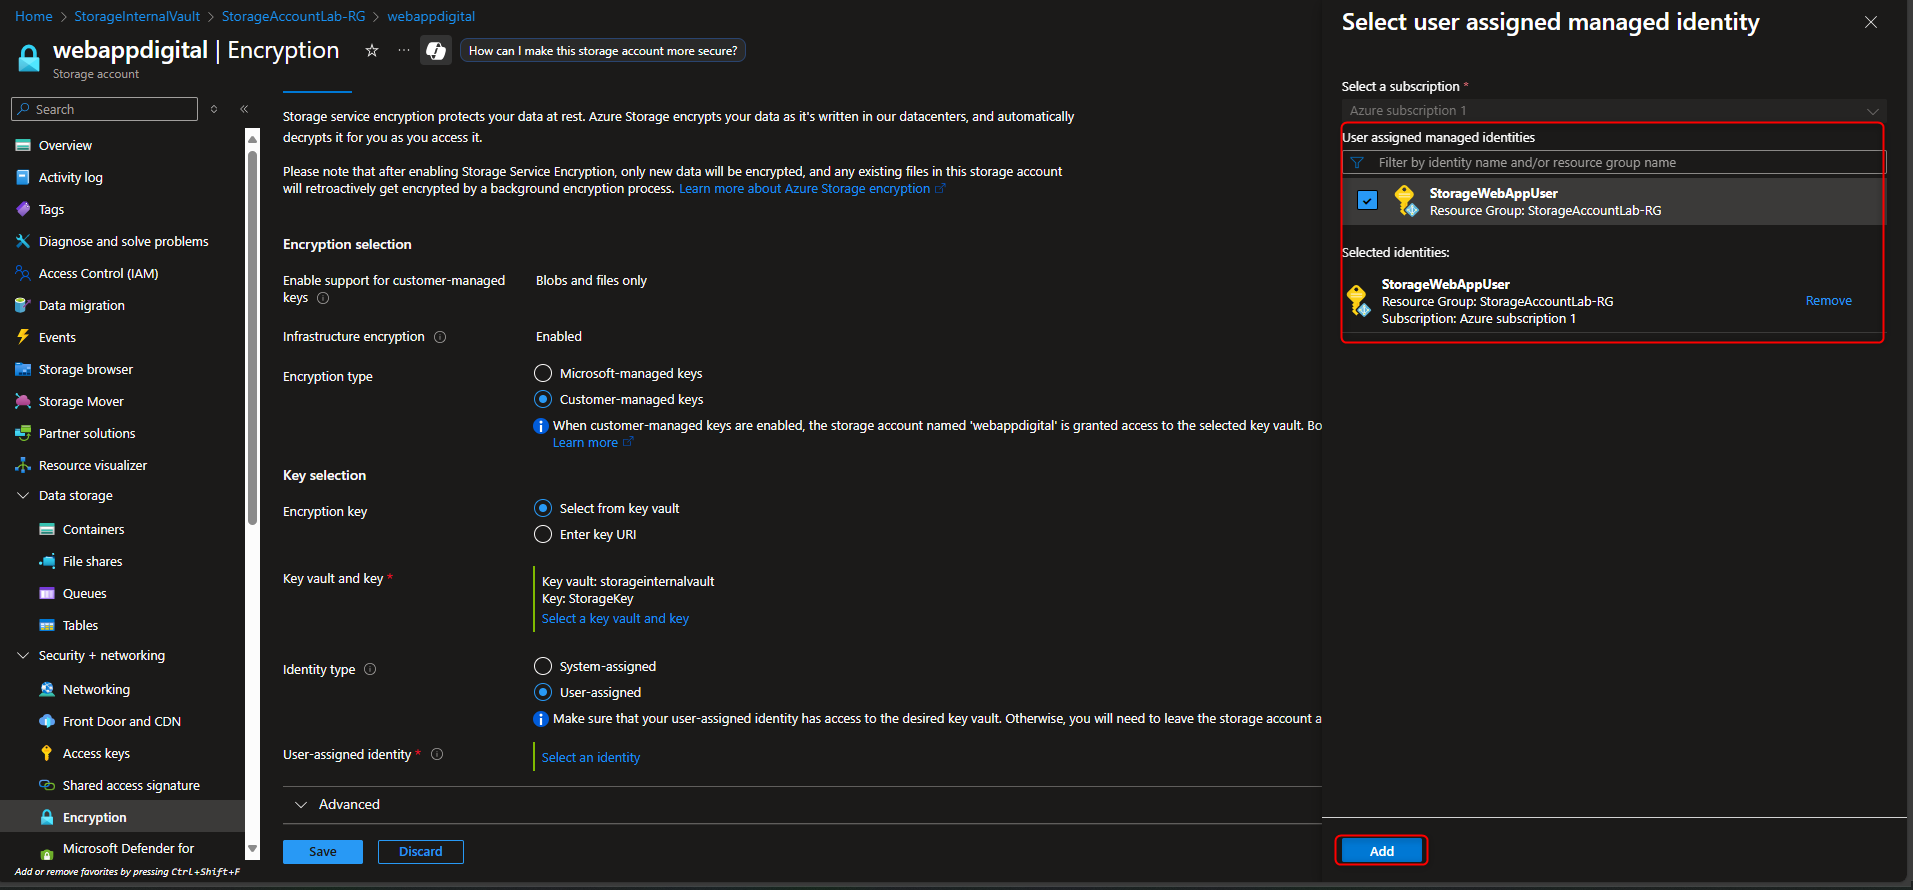The height and width of the screenshot is (890, 1913).
Task: Choose Select from key vault option
Action: tap(543, 508)
